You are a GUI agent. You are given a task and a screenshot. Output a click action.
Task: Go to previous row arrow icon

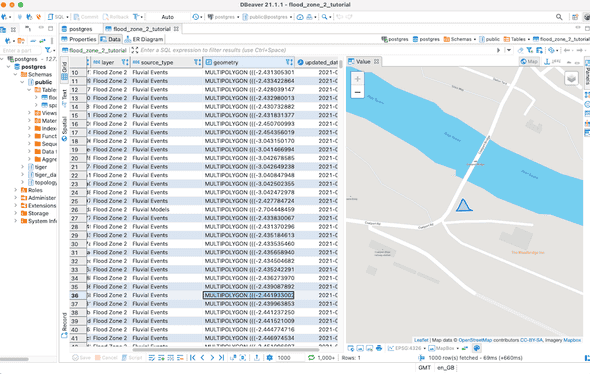pyautogui.click(x=202, y=358)
